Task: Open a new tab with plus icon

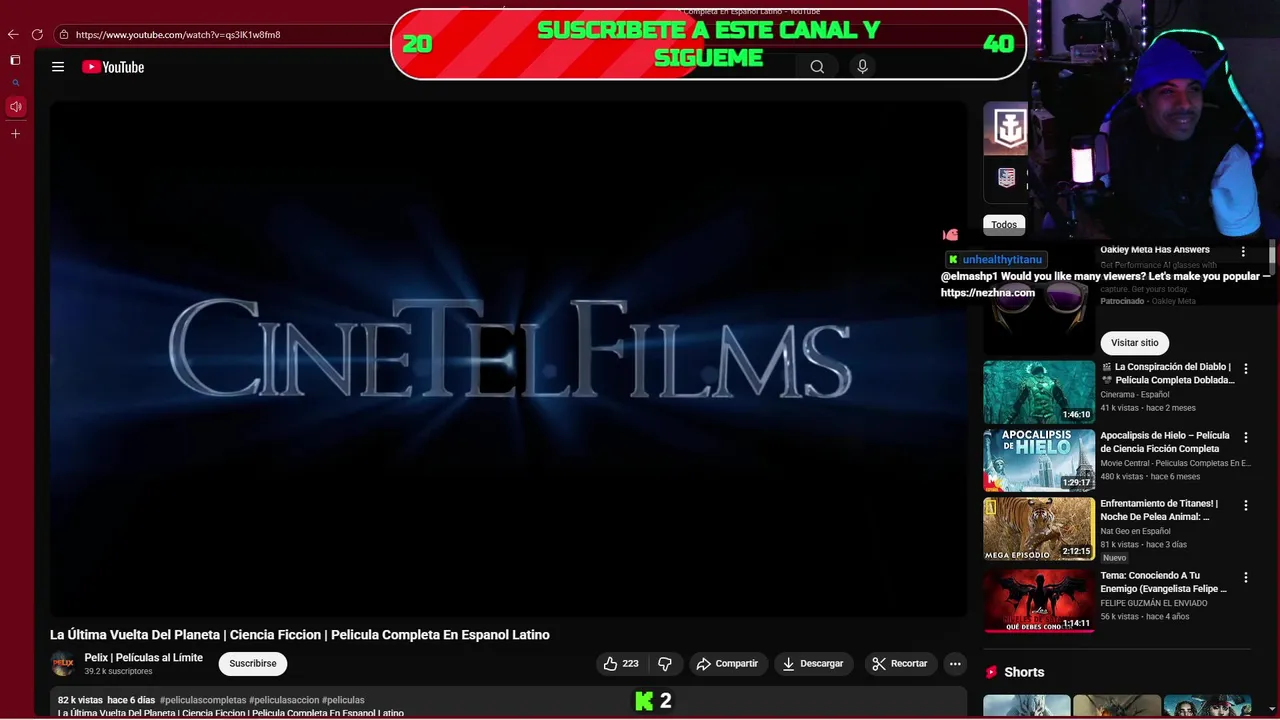Action: click(x=15, y=133)
